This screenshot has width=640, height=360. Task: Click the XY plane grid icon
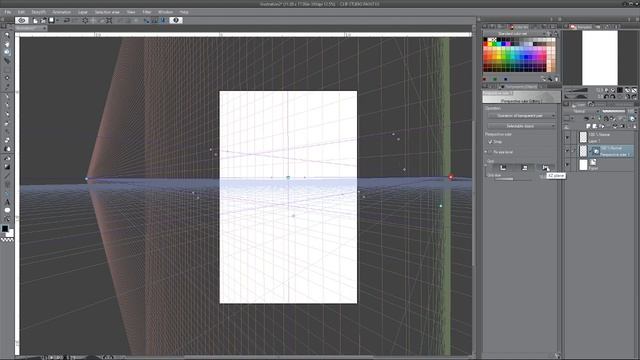tap(503, 168)
